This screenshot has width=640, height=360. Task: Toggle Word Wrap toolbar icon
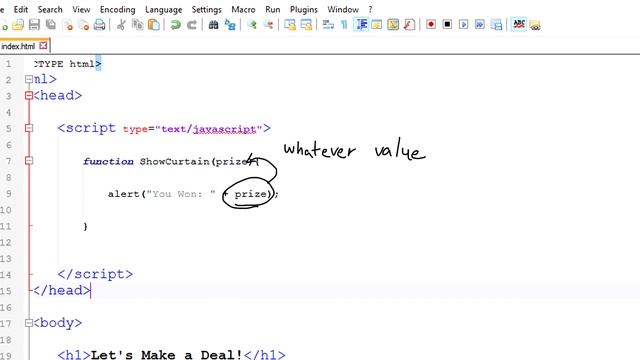(328, 25)
